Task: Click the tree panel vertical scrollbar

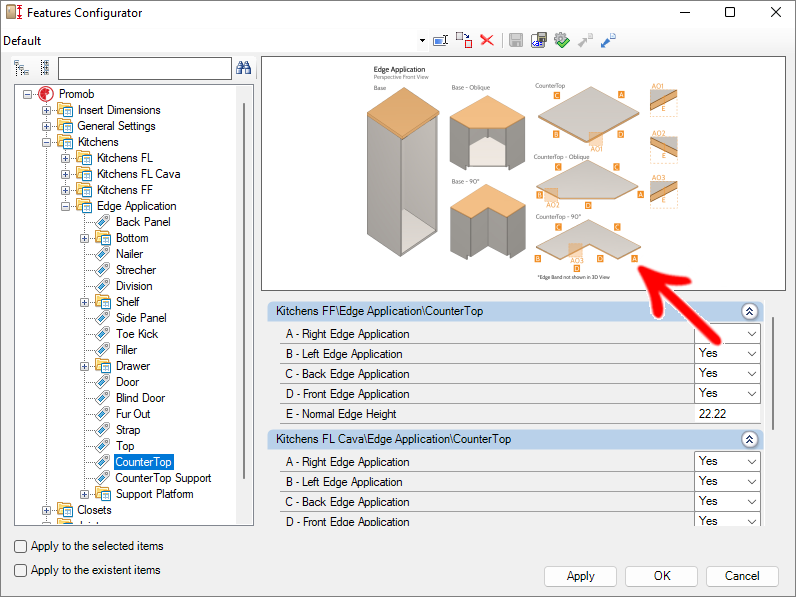Action: [x=244, y=290]
